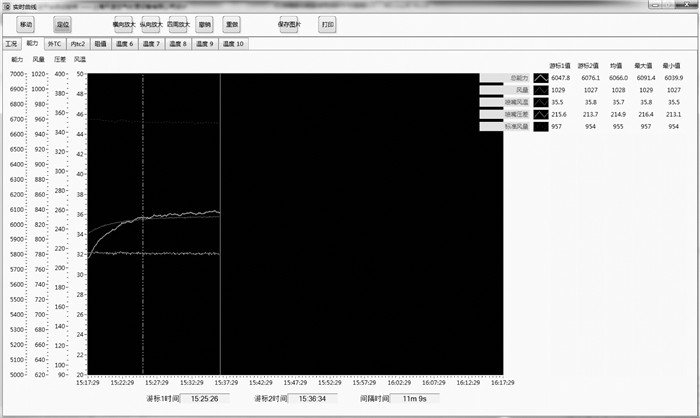The width and height of the screenshot is (700, 418).
Task: Click the interval time field 11m 9s
Action: pyautogui.click(x=415, y=398)
